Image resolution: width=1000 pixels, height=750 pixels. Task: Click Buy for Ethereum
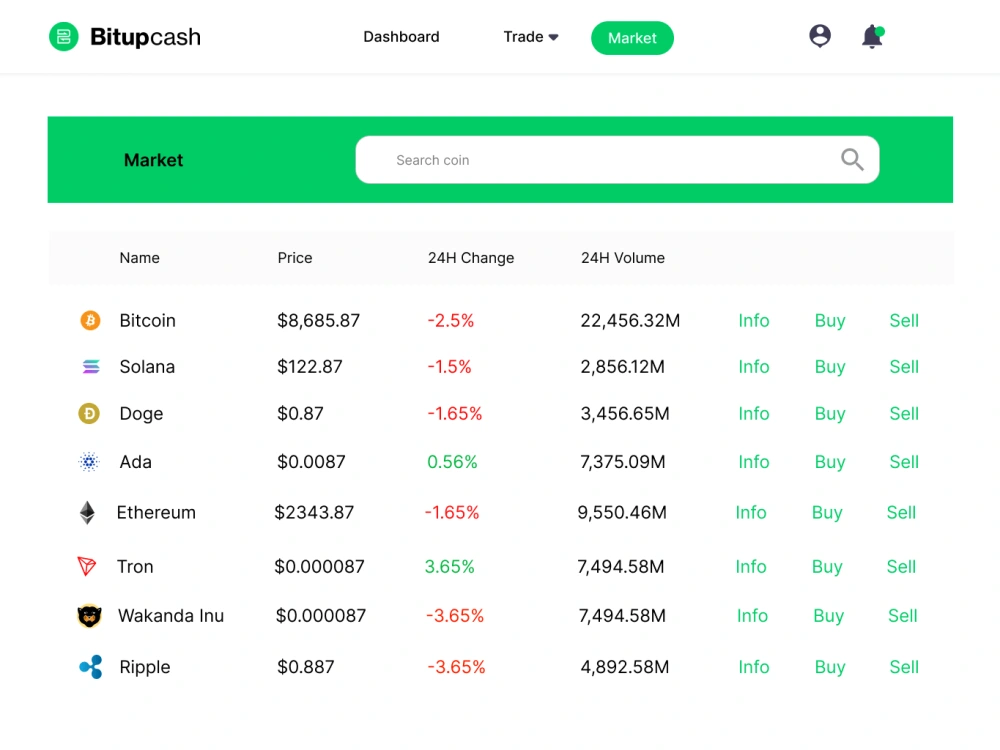tap(827, 513)
